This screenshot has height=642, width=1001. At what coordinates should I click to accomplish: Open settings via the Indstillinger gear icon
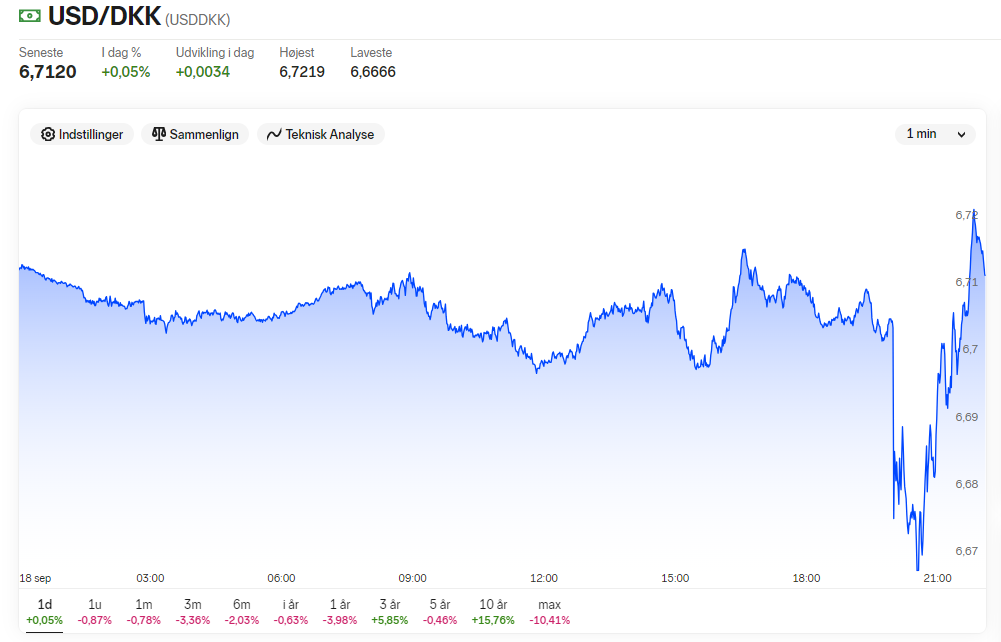(48, 134)
